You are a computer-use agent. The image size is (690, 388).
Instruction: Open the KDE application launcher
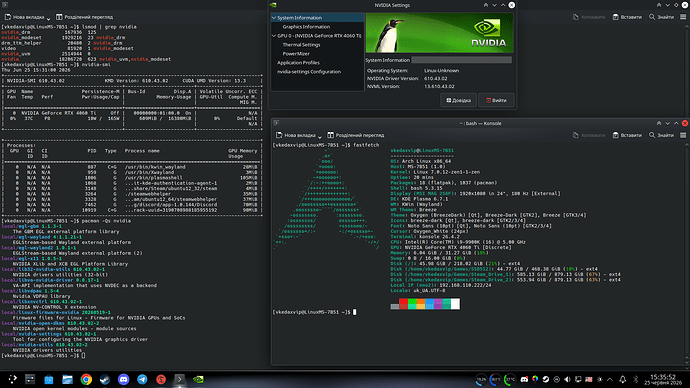(x=12, y=379)
